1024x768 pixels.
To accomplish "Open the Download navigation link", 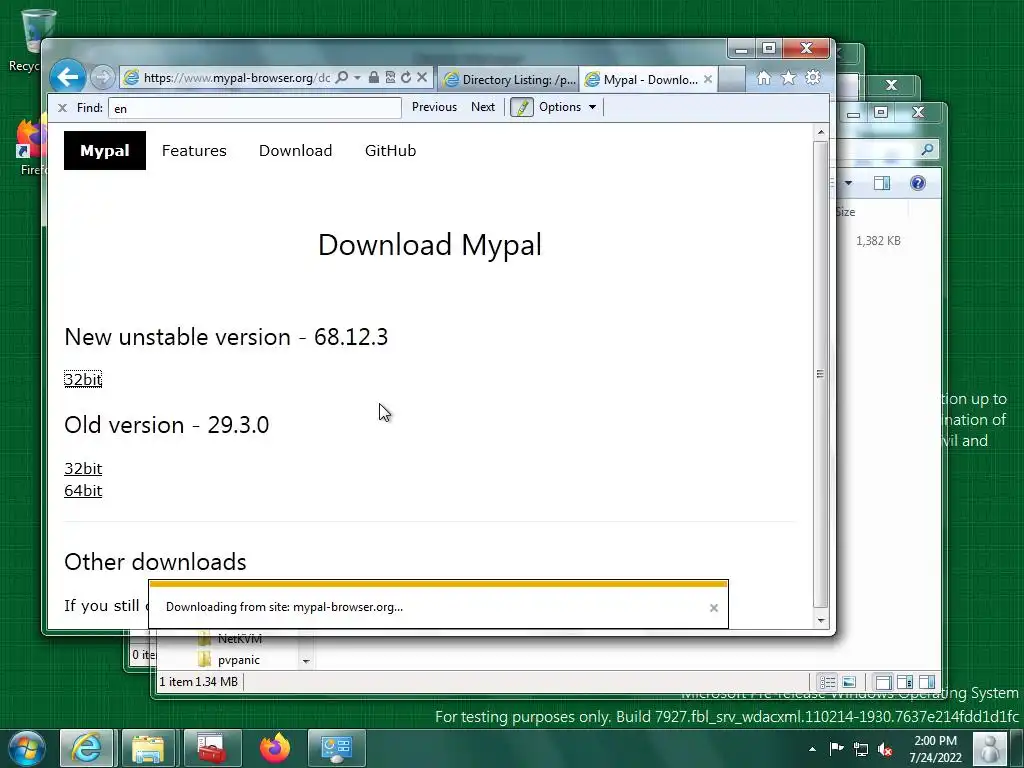I will [295, 151].
